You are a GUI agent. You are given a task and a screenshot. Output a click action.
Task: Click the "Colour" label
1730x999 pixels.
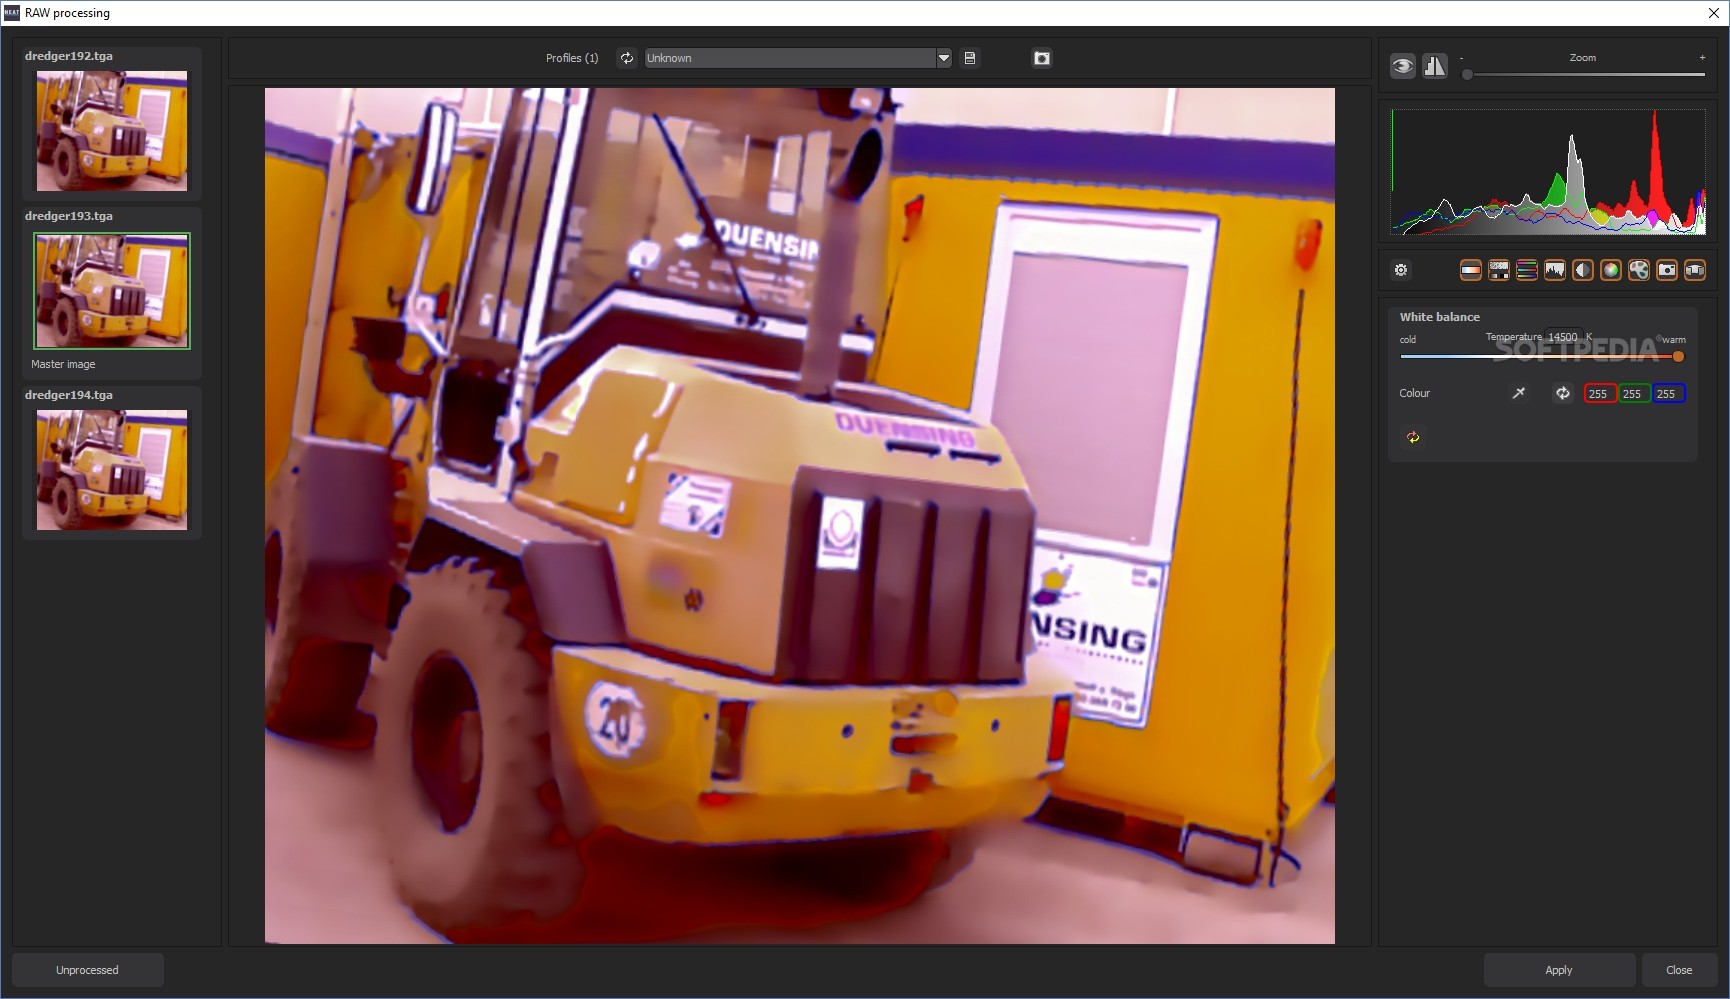[1415, 393]
